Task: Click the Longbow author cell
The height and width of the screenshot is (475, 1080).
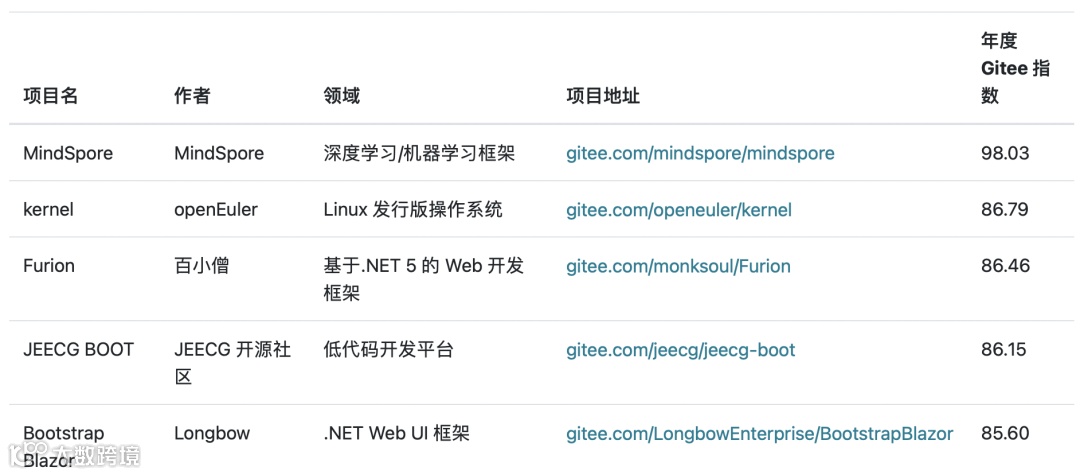Action: coord(212,434)
